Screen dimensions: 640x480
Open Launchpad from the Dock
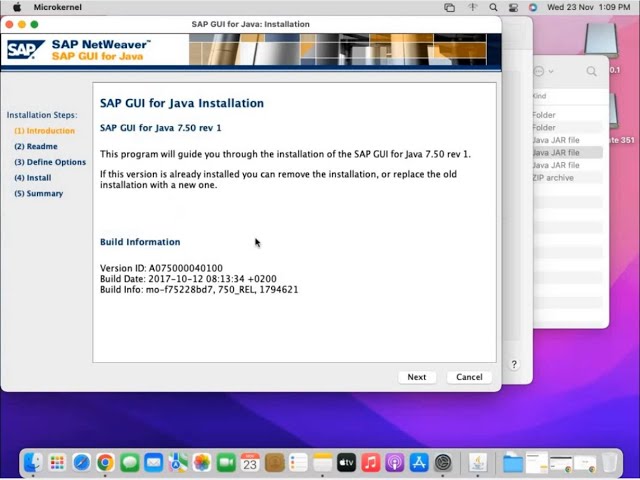click(x=57, y=463)
